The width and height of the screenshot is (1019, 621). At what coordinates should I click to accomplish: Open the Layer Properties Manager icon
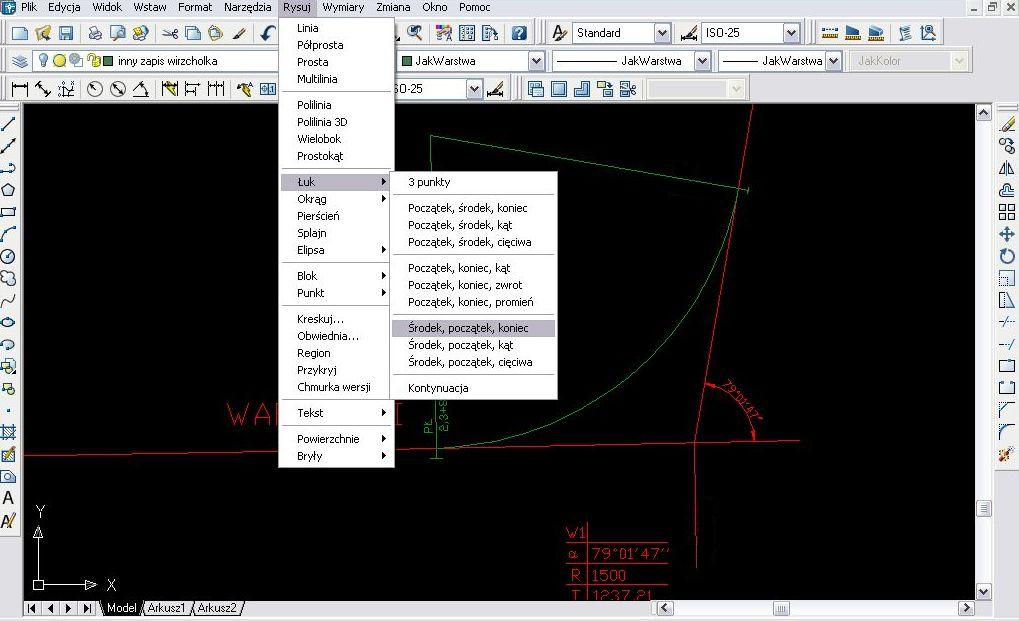[20, 61]
